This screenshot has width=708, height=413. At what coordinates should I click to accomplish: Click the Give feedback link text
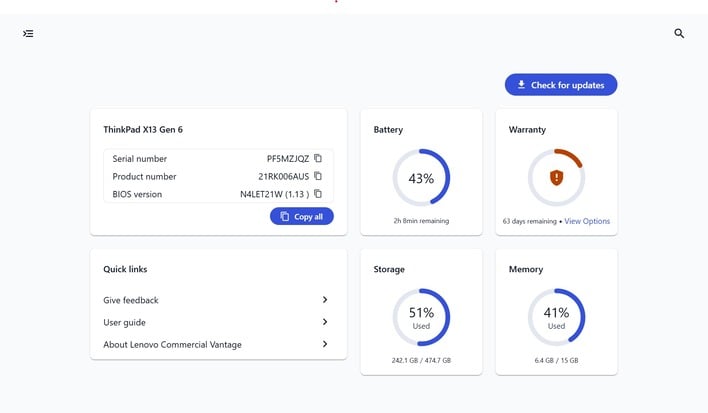pos(131,300)
